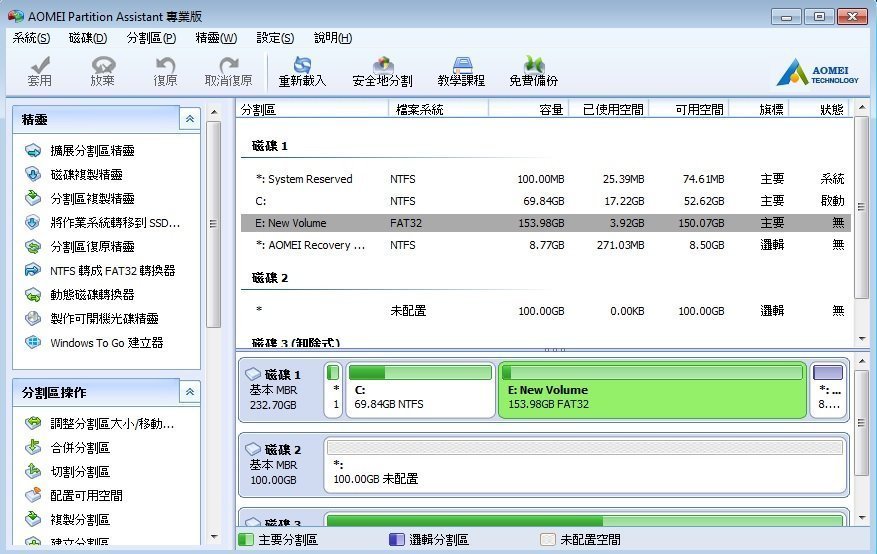Open the 說明(H) menu

333,38
